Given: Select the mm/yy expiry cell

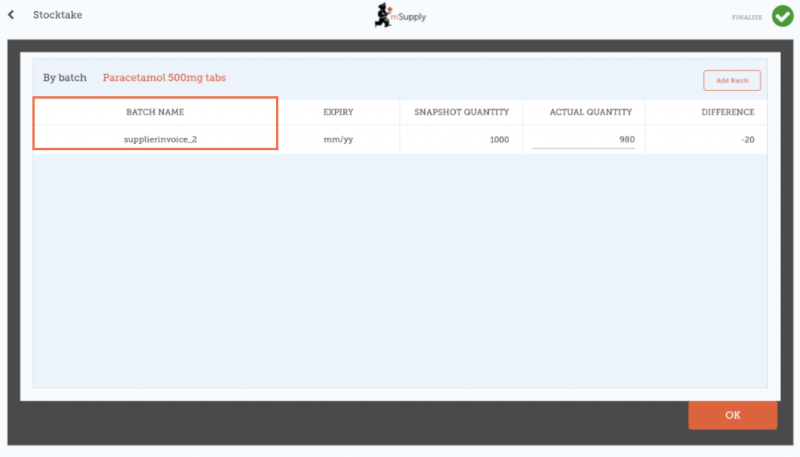Looking at the screenshot, I should point(338,139).
